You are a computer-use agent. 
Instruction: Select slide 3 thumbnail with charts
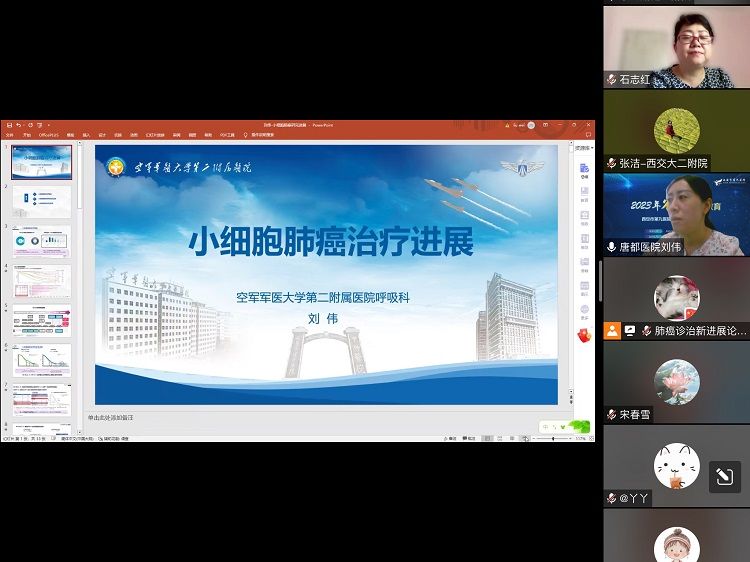pos(42,242)
